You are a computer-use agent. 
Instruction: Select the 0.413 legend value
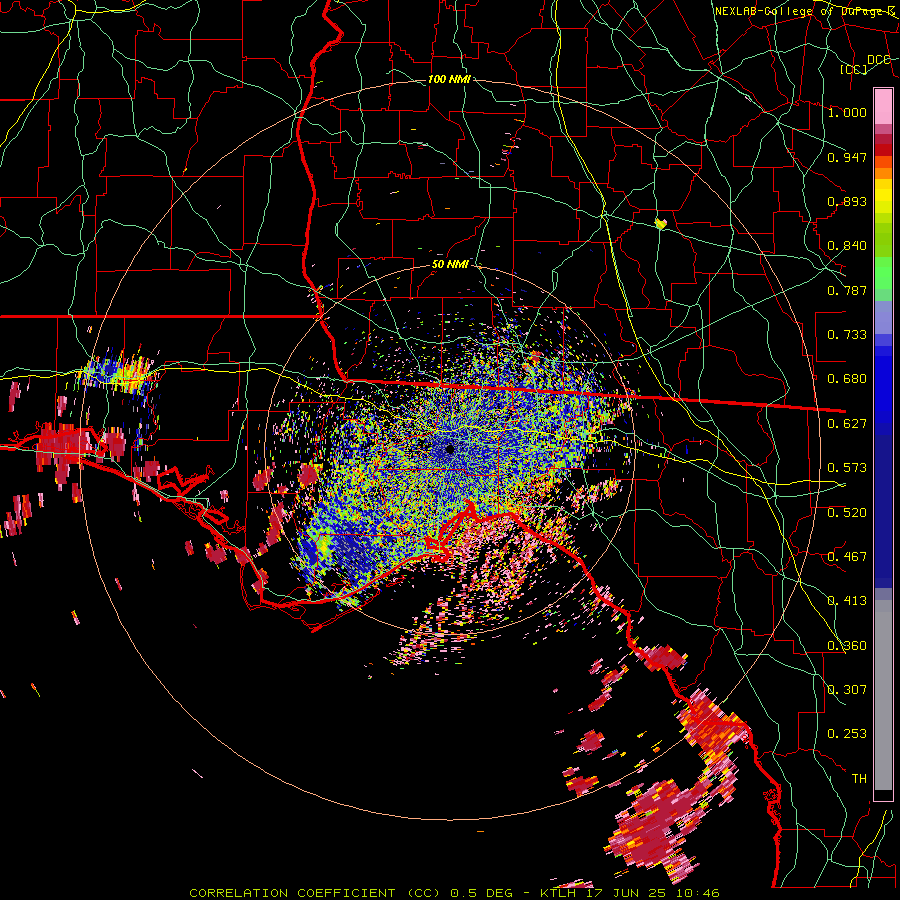pyautogui.click(x=847, y=601)
